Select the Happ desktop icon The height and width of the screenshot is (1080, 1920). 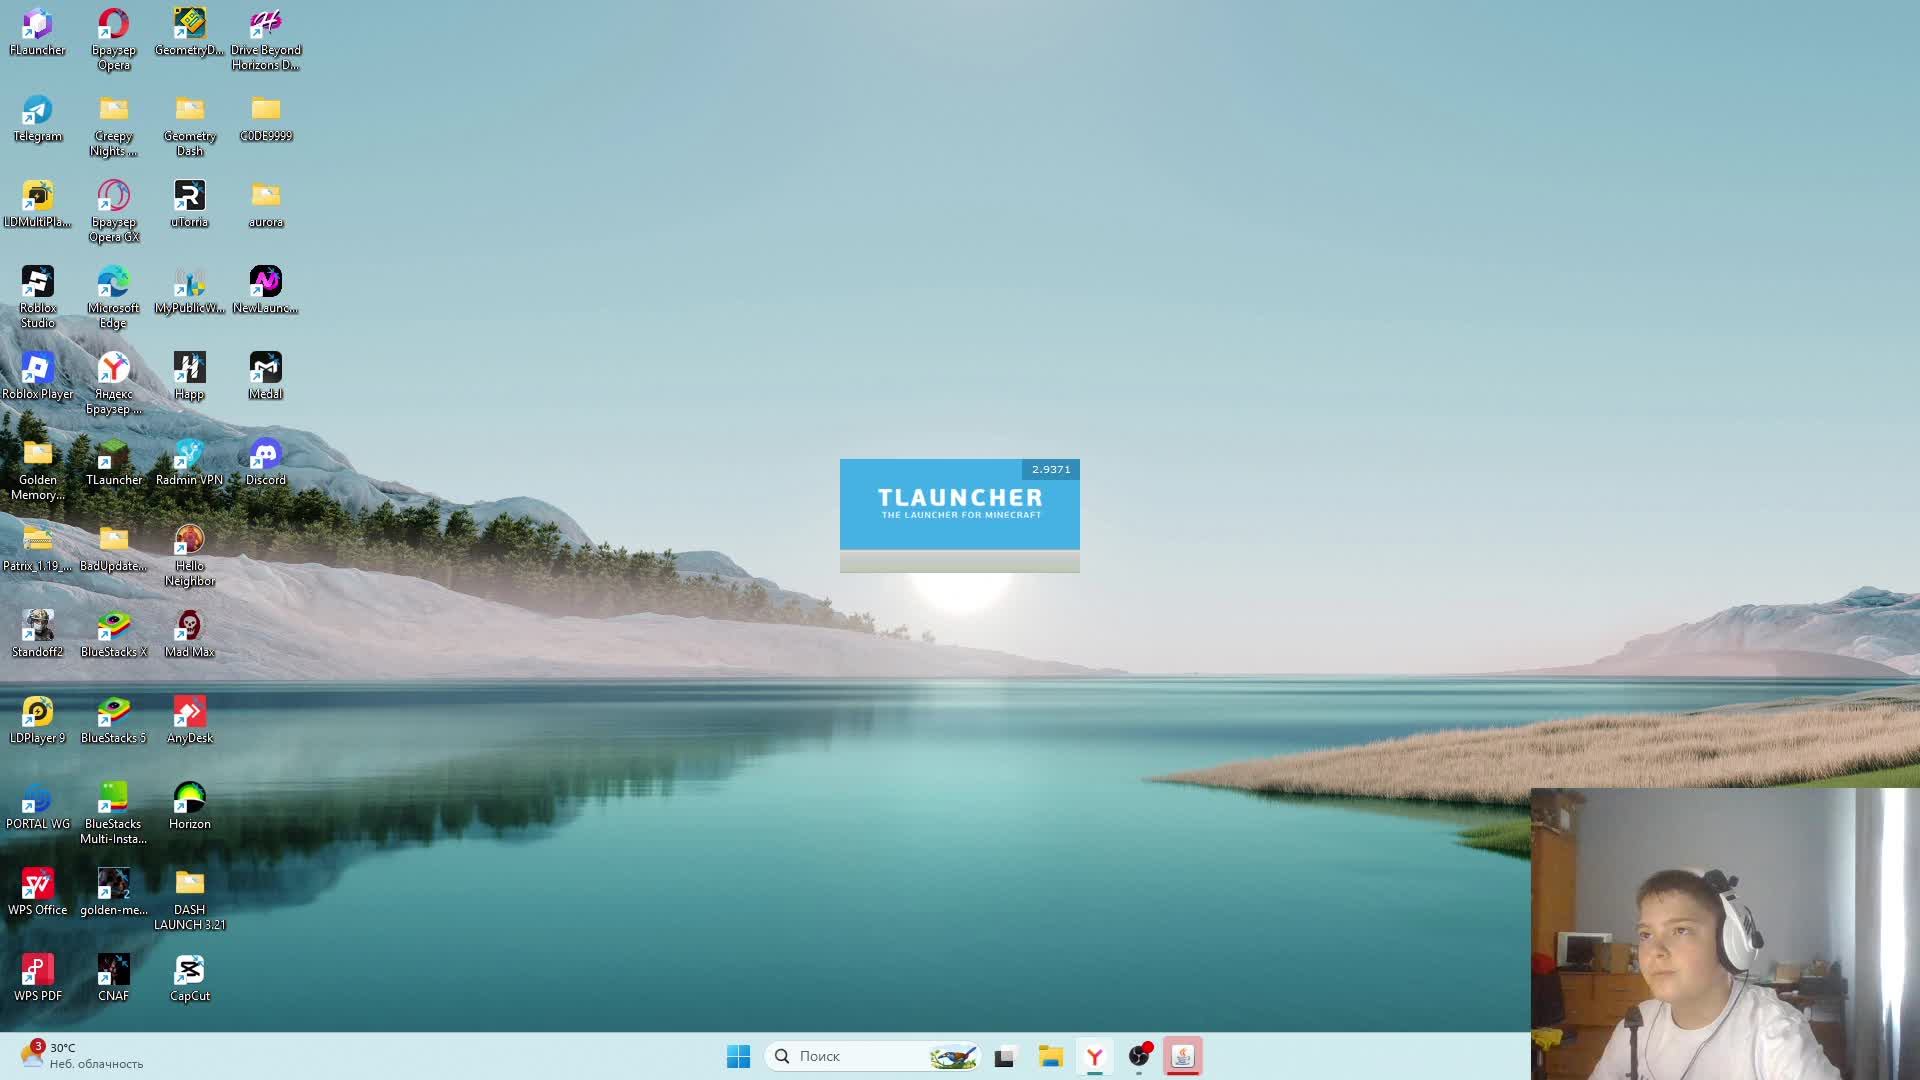[189, 377]
